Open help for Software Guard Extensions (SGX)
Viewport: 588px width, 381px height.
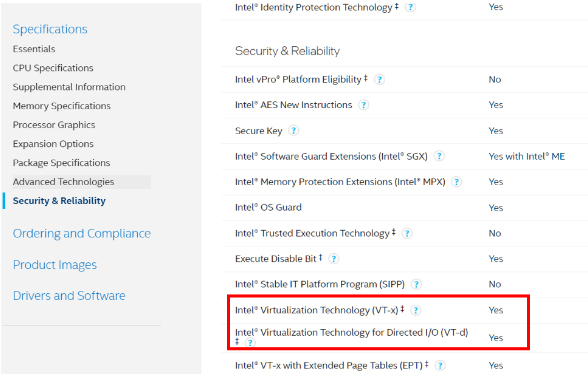pos(439,156)
